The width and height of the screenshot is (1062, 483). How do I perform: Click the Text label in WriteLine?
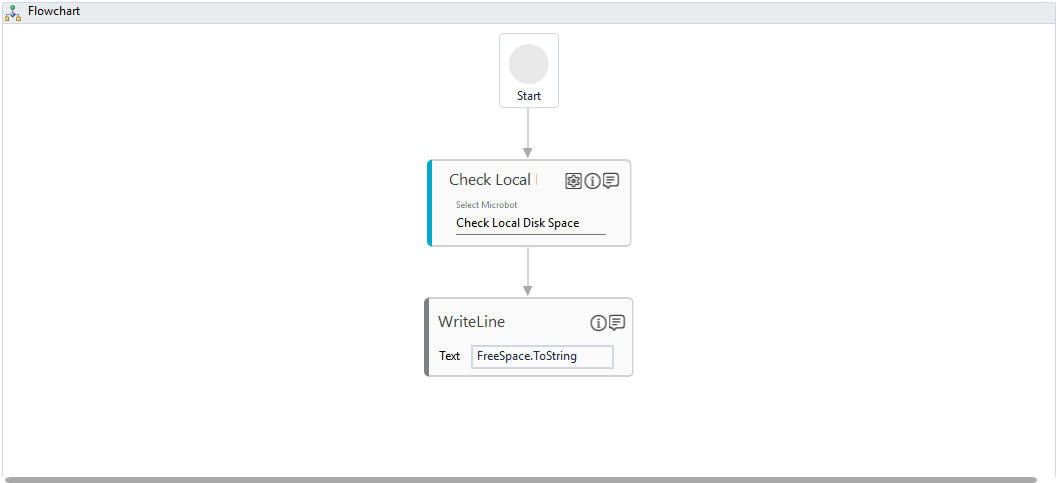450,356
